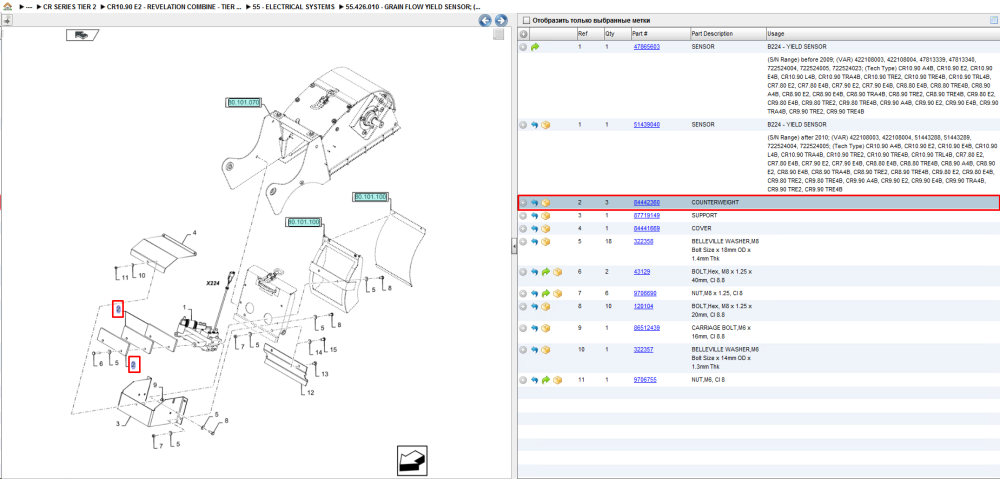Click the green arrow for part 9706755

pos(546,380)
